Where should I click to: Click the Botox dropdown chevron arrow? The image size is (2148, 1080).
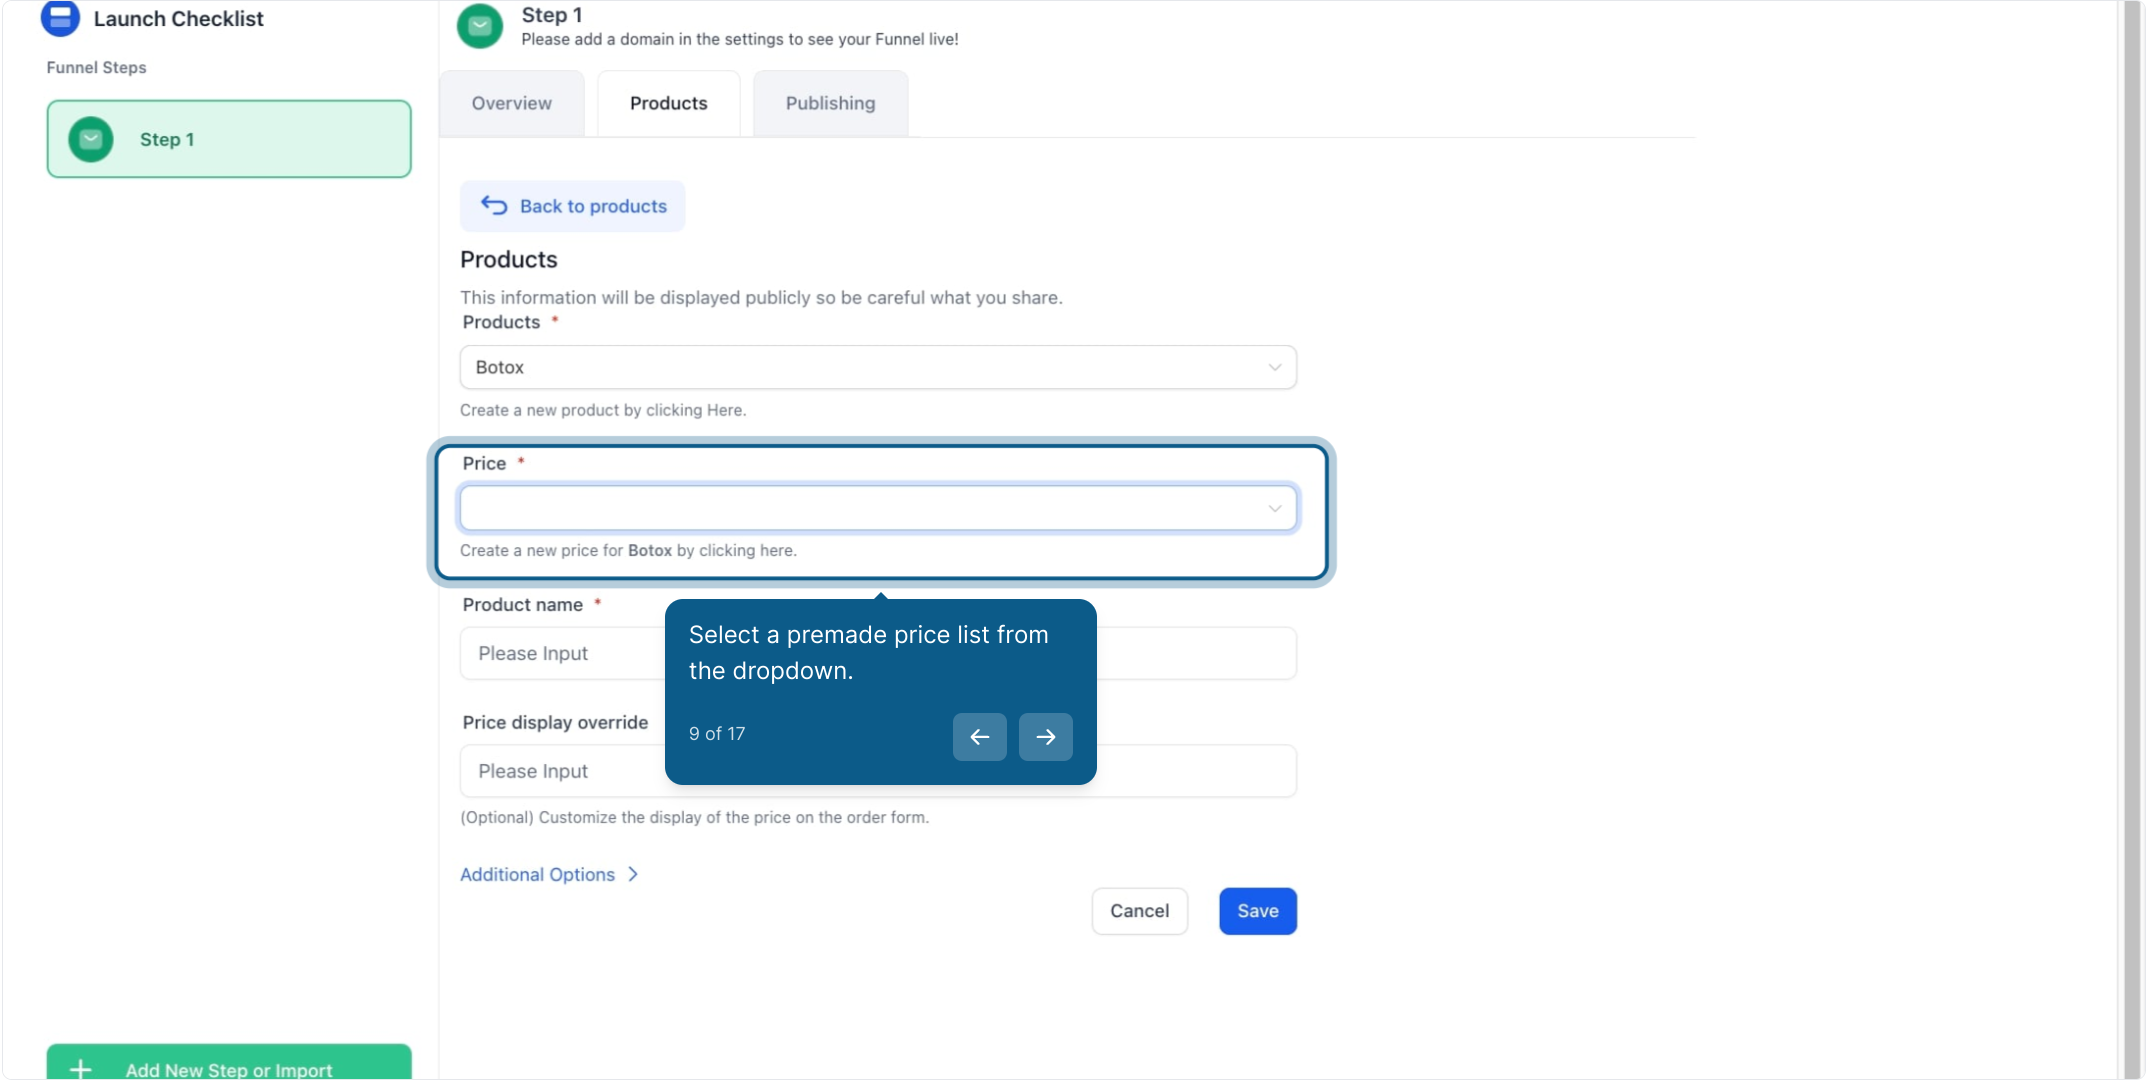[x=1275, y=367]
